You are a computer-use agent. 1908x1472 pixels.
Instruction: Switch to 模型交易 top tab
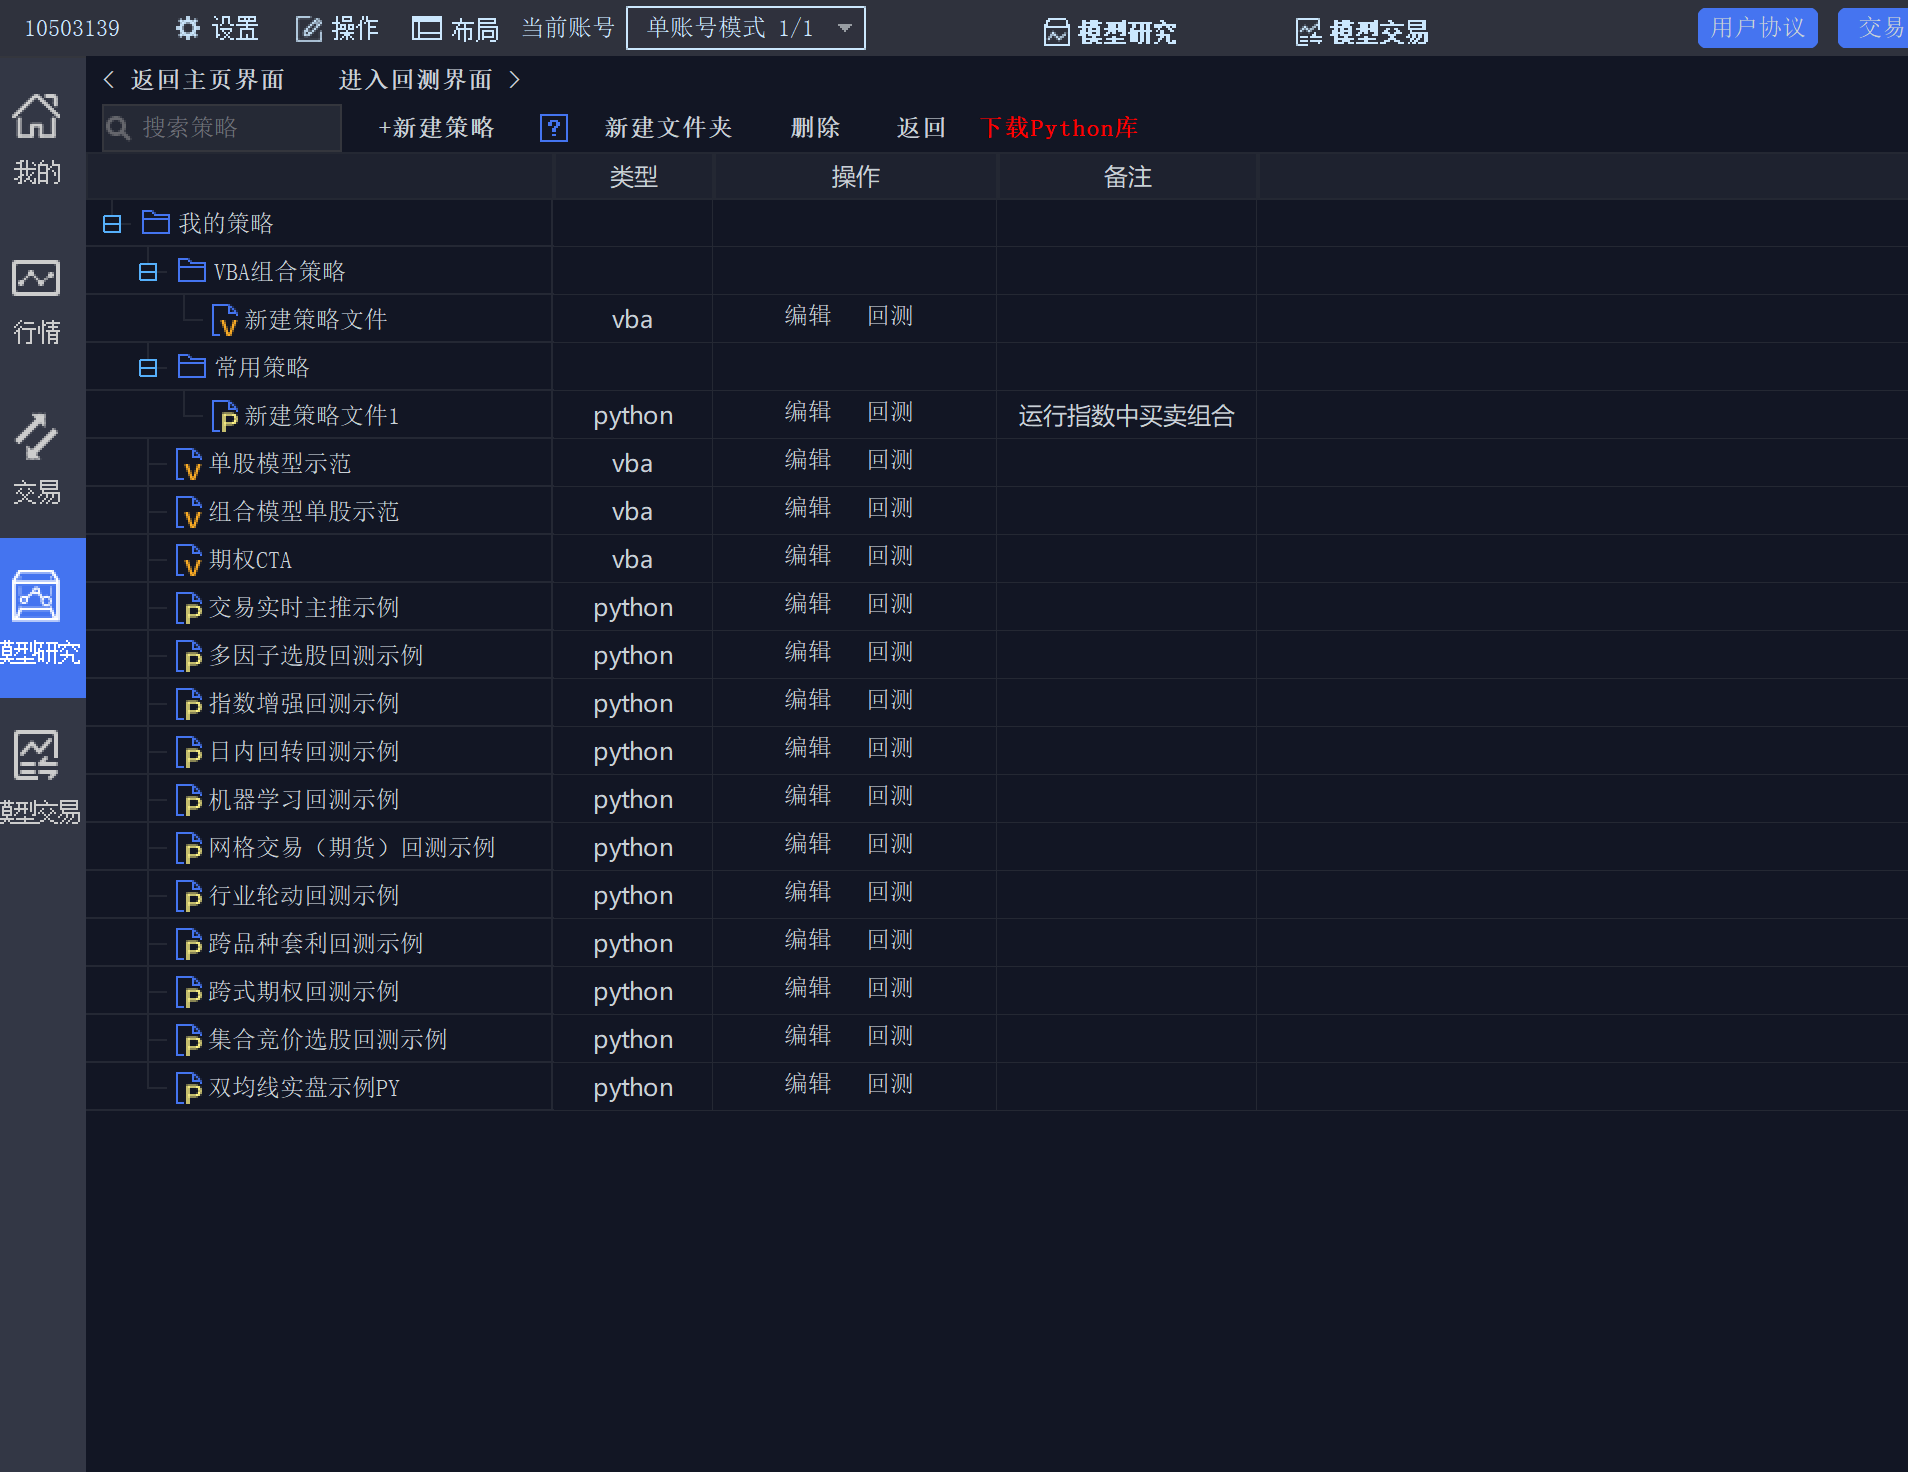click(1362, 32)
